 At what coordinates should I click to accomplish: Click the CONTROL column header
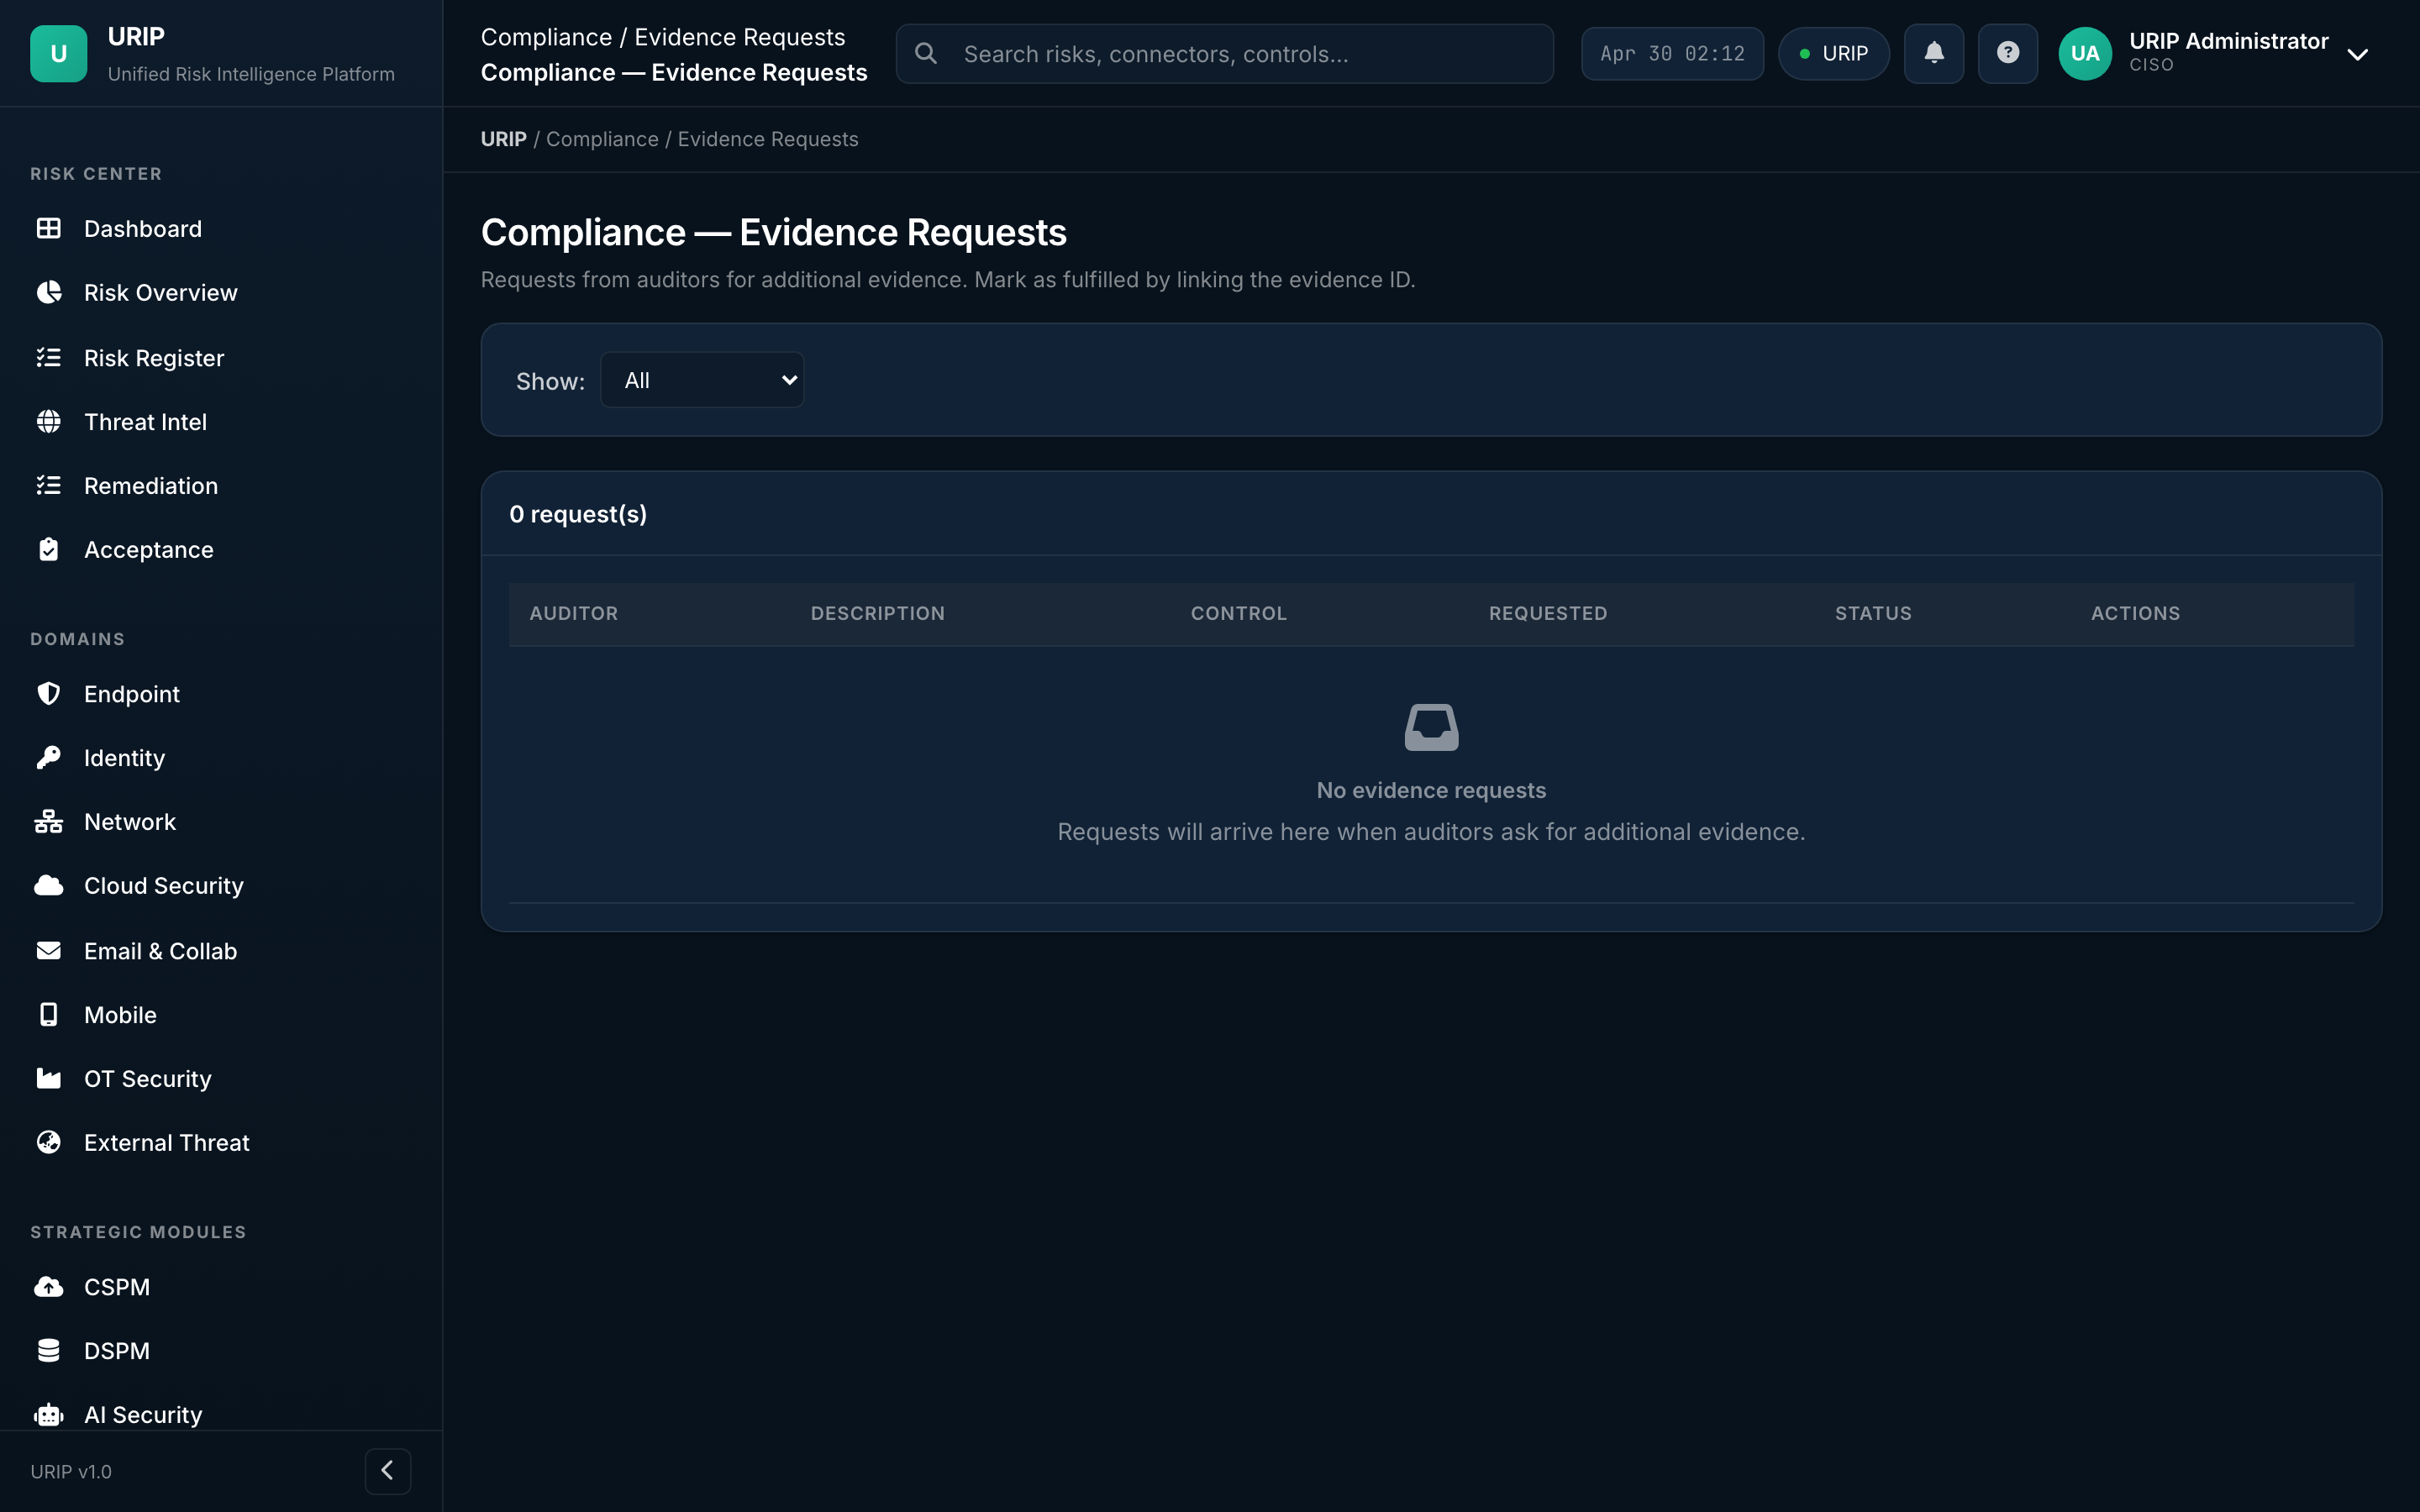pos(1239,613)
